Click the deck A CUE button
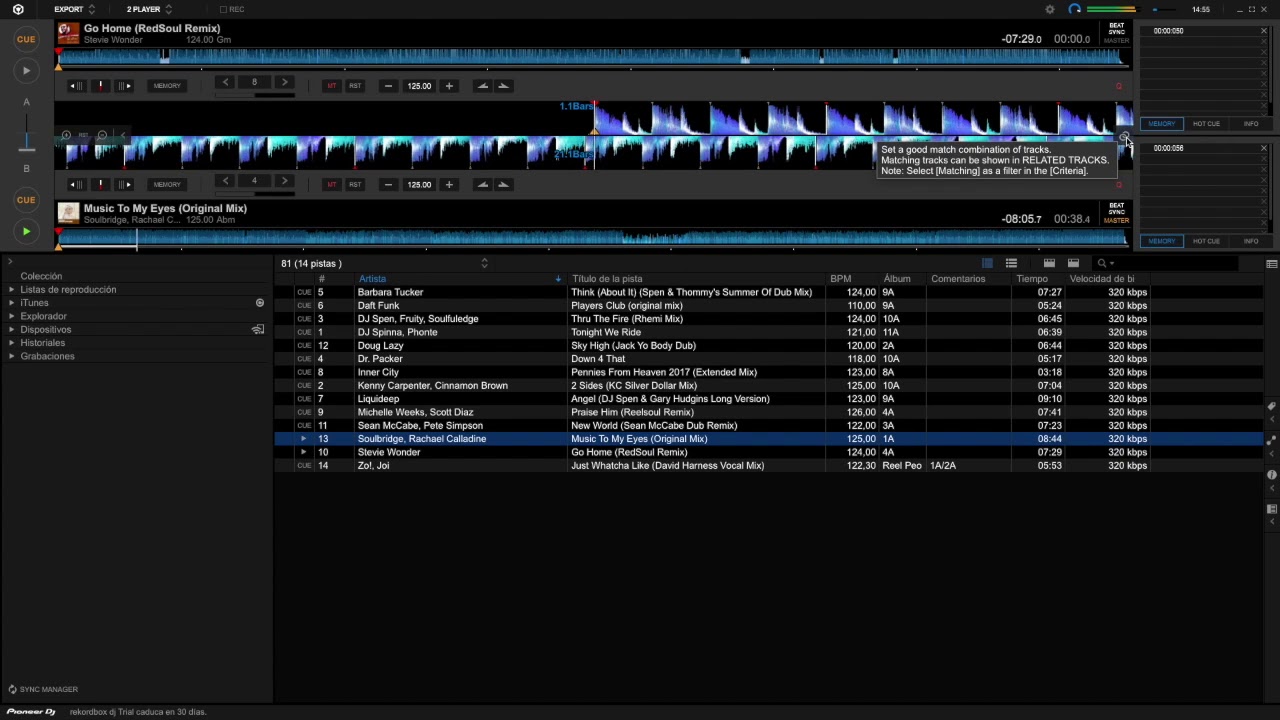 point(26,40)
